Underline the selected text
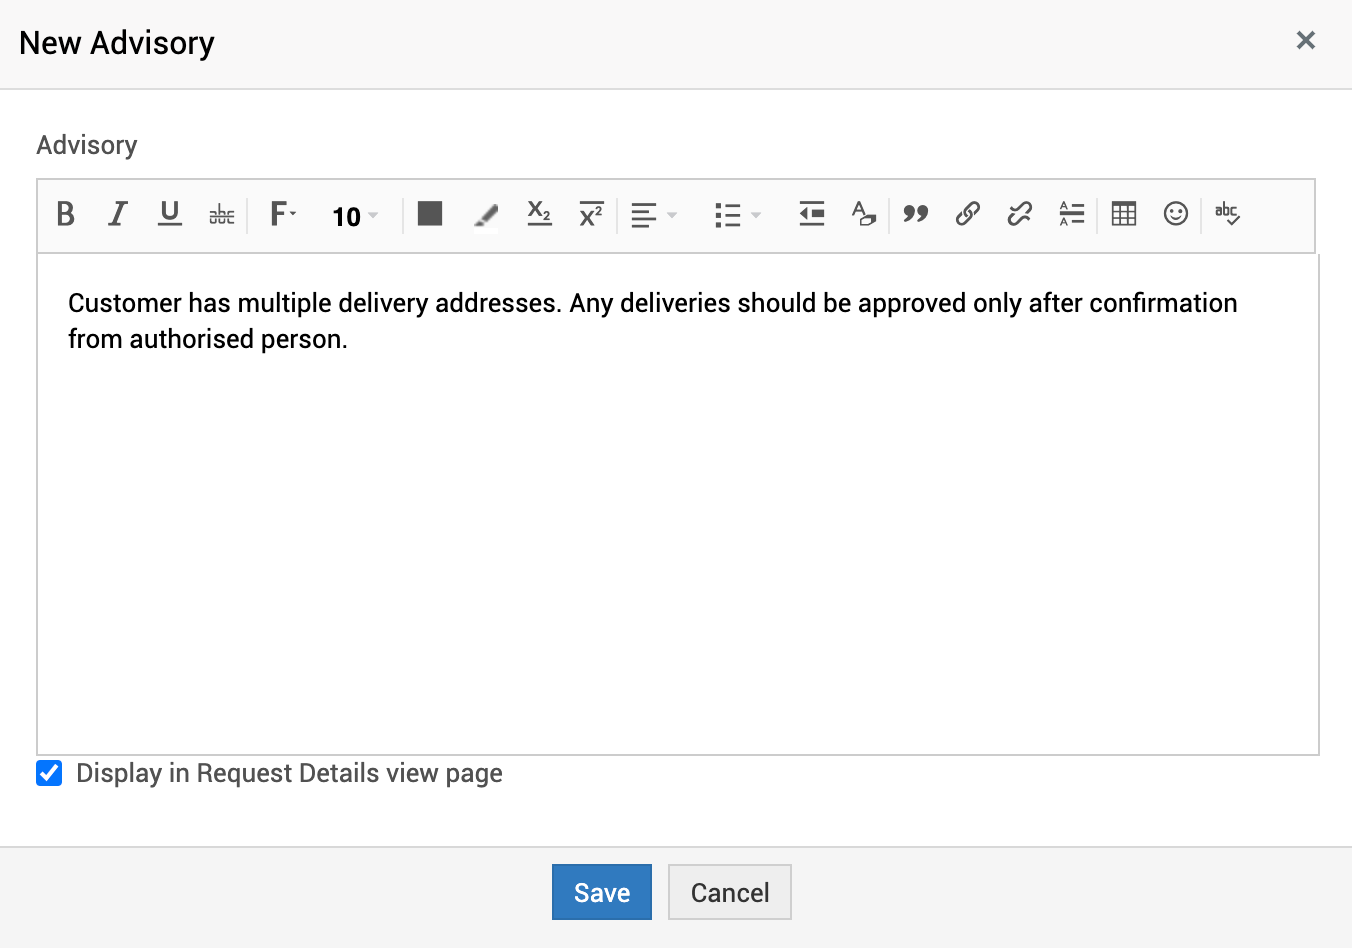This screenshot has height=948, width=1352. (x=170, y=214)
